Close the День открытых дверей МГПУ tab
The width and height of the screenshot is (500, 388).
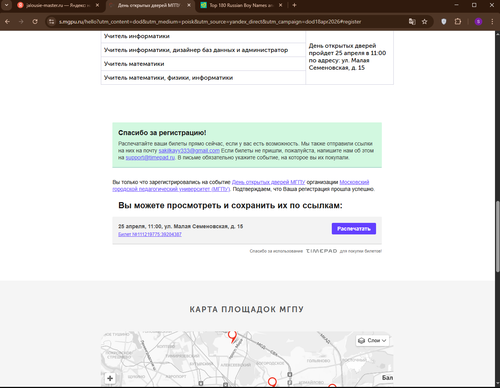[x=189, y=5]
